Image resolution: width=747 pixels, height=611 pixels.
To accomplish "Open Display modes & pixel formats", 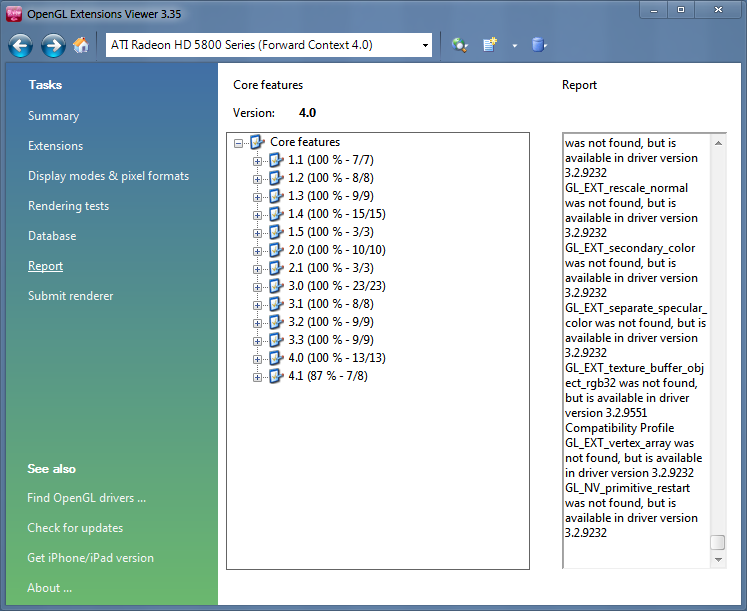I will coord(109,176).
